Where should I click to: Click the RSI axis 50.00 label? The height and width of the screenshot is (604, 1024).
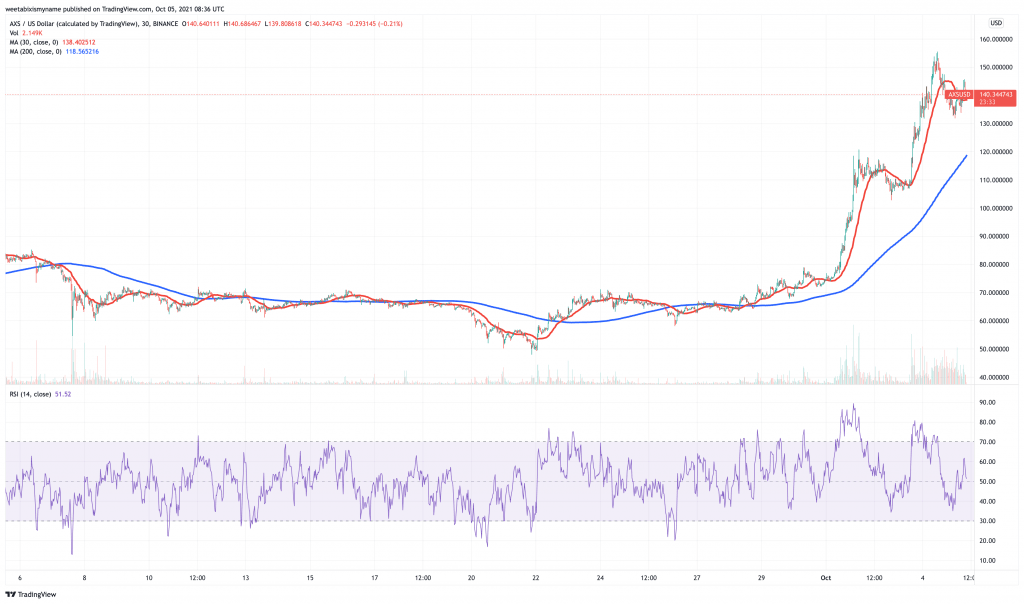(987, 482)
